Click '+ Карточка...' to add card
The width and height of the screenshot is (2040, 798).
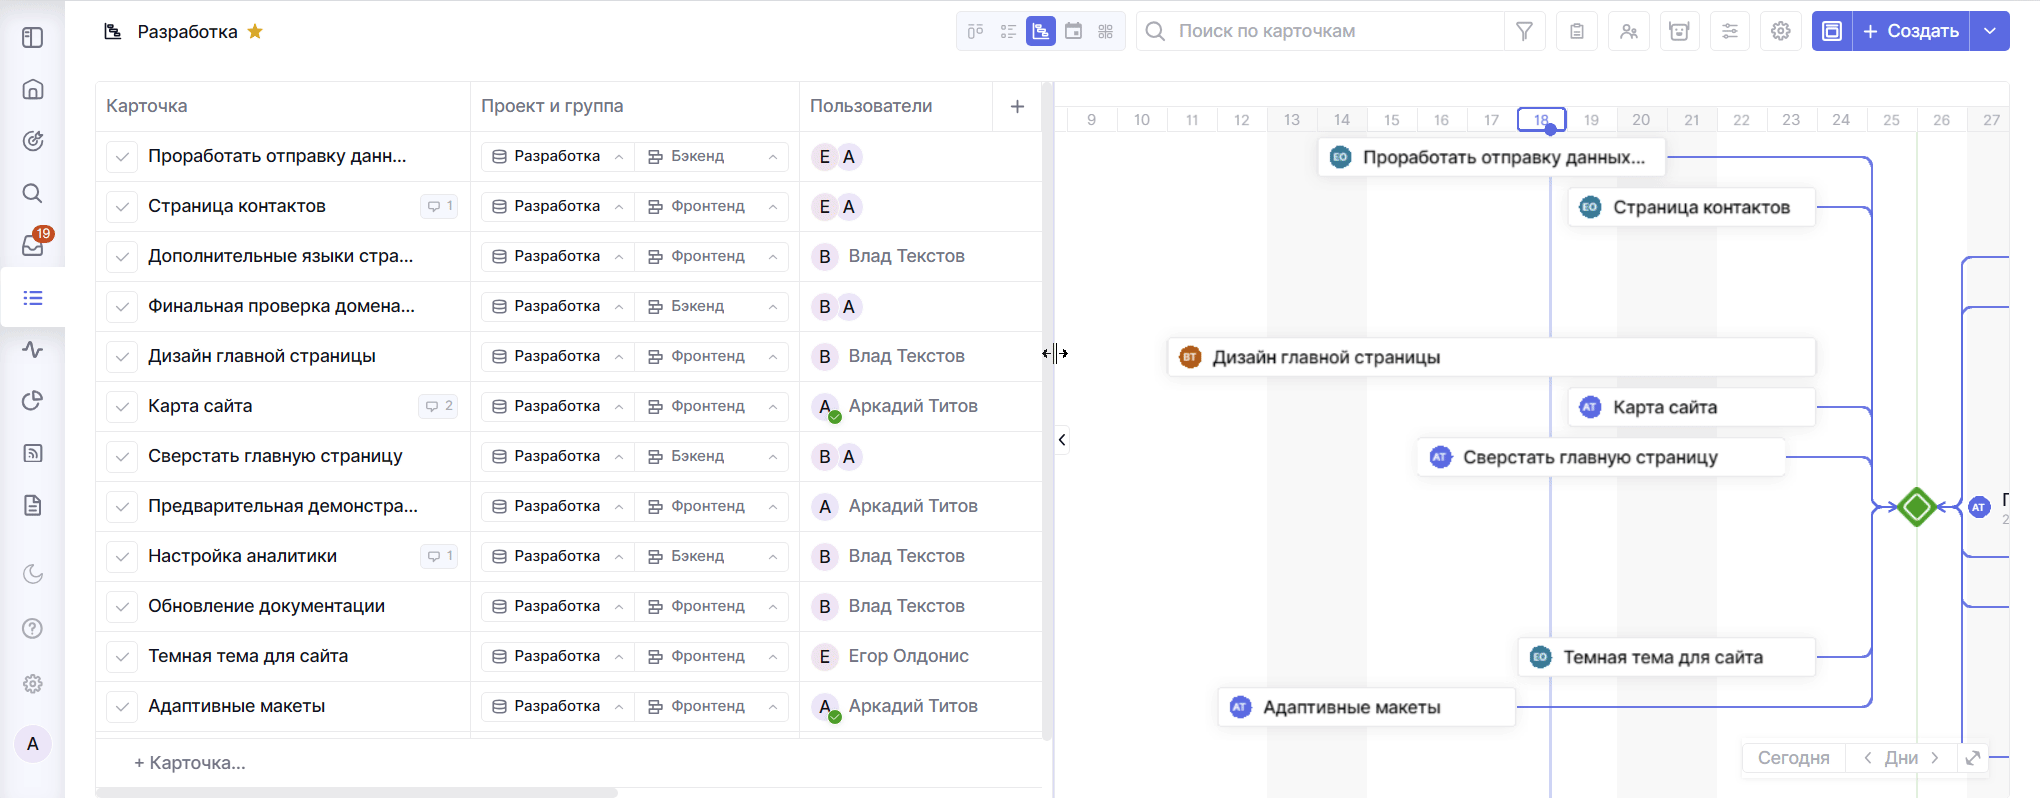click(x=190, y=763)
